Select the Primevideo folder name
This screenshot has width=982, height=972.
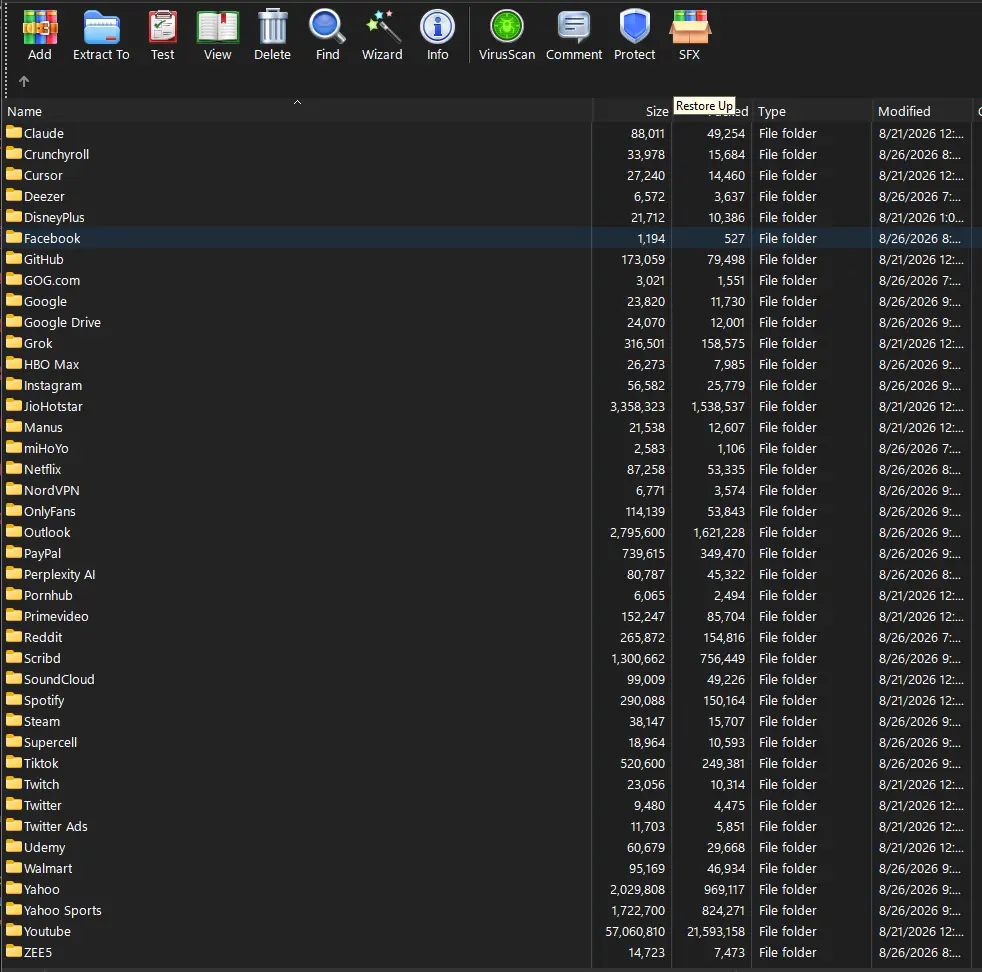click(x=56, y=616)
